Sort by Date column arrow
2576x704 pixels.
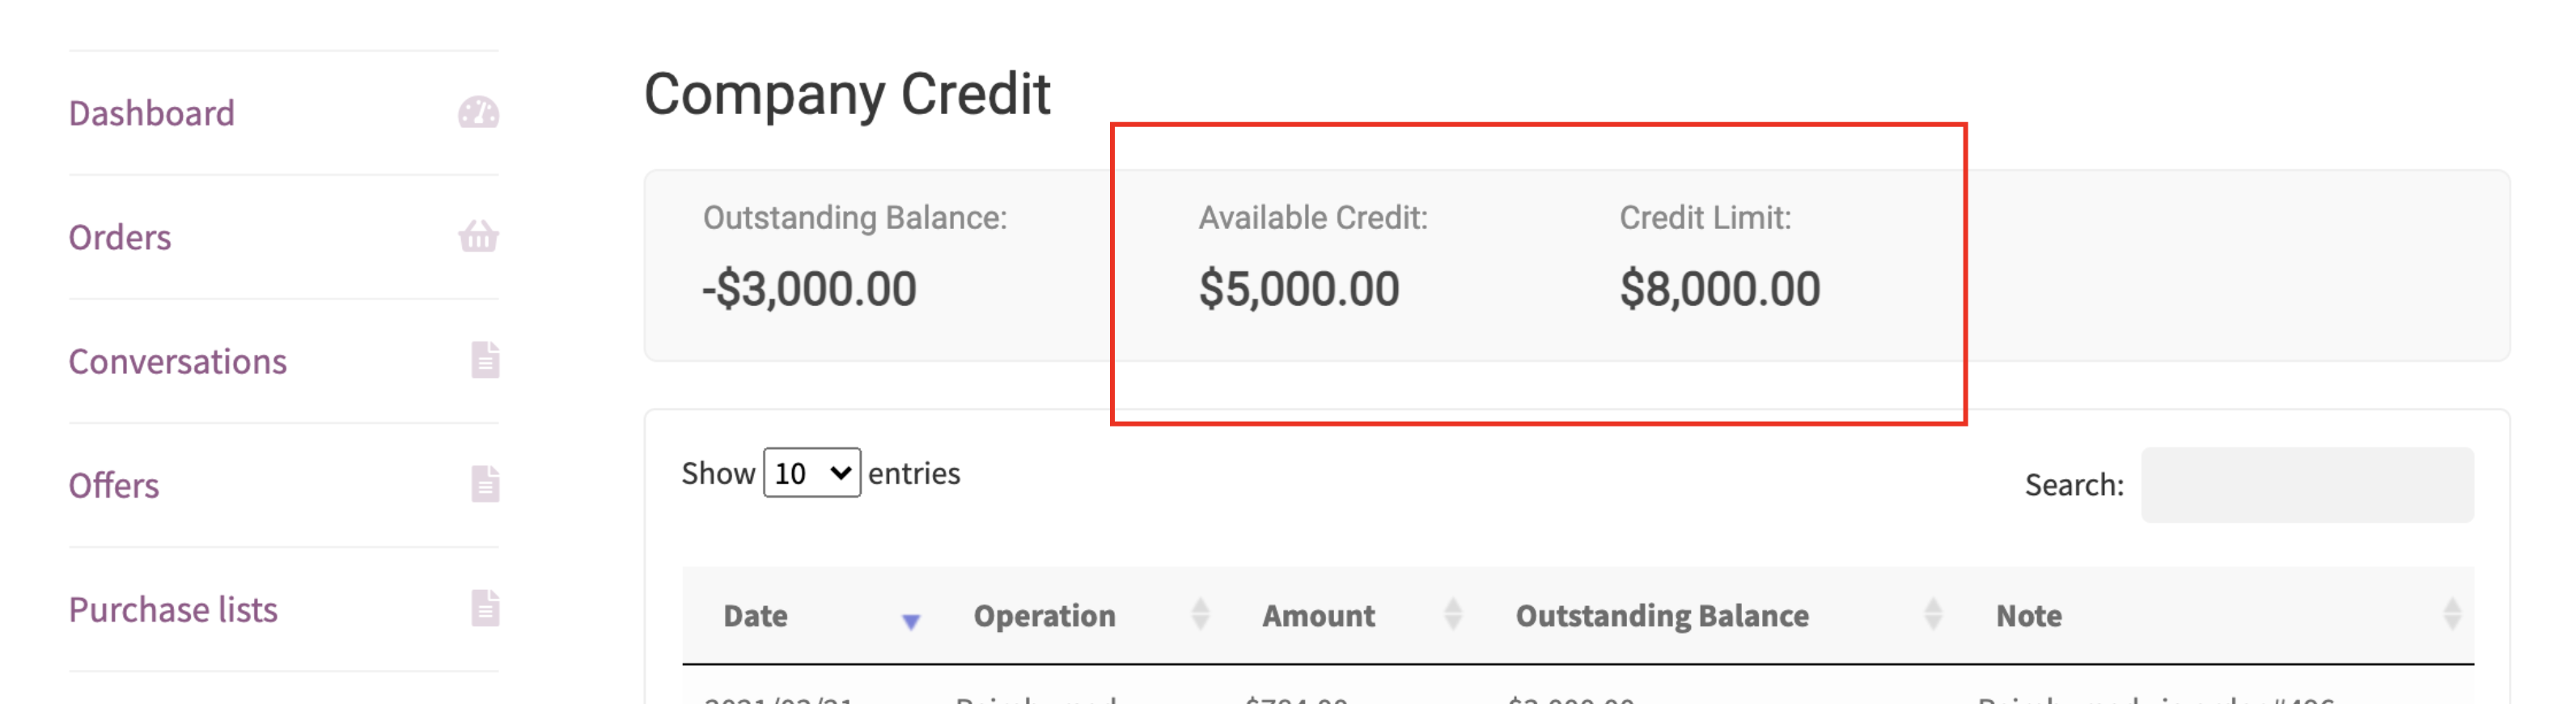(910, 622)
